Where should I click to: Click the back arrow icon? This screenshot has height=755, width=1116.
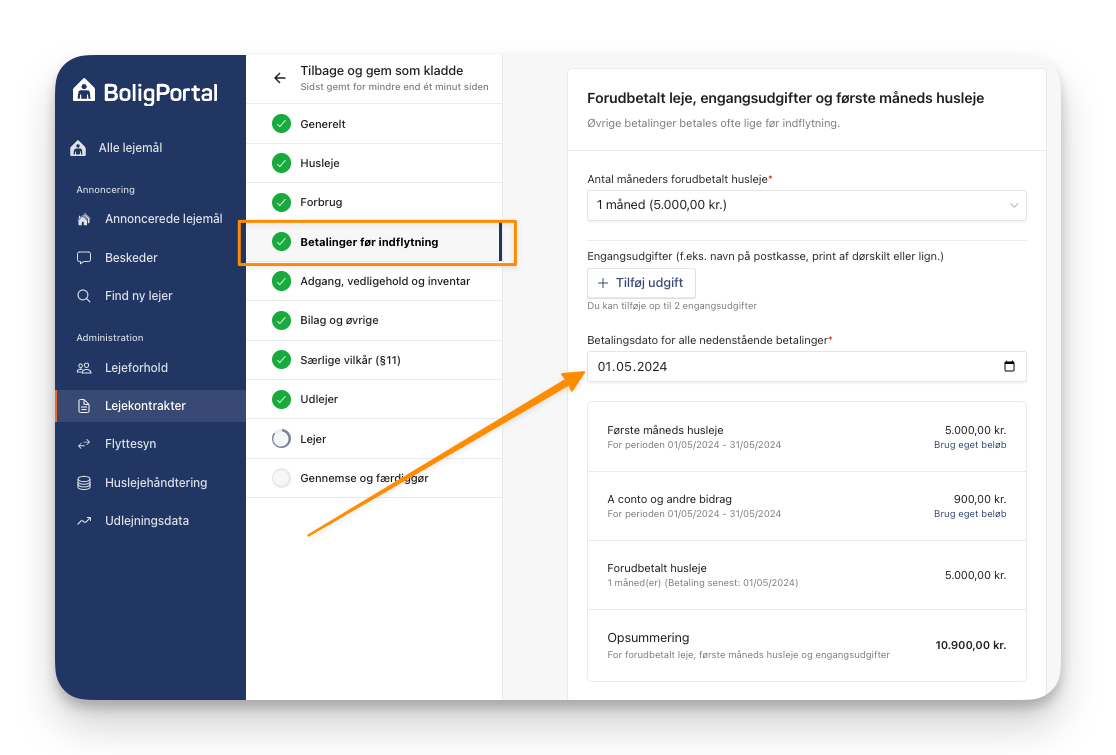280,78
